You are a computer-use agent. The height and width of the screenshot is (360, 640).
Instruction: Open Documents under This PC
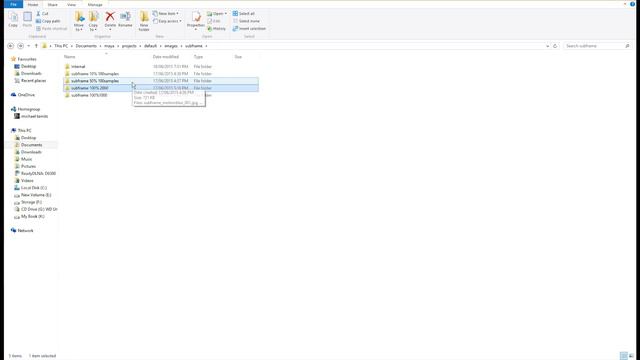[31, 145]
